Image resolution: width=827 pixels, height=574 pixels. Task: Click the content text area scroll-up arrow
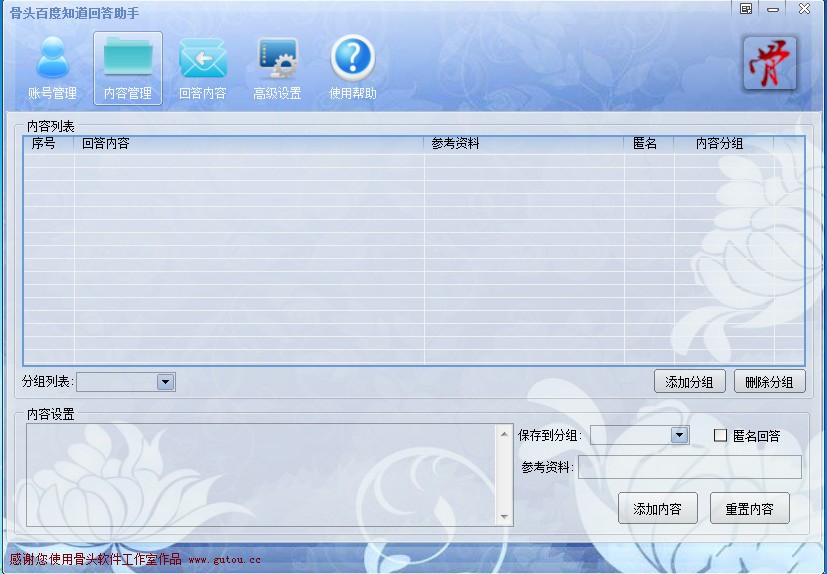(504, 434)
